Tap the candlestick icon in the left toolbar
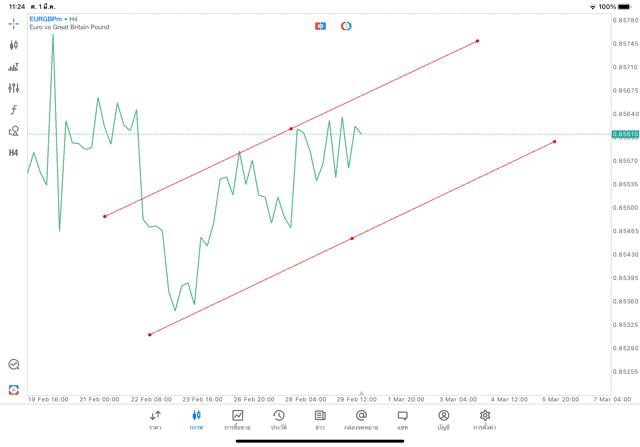 pos(14,45)
